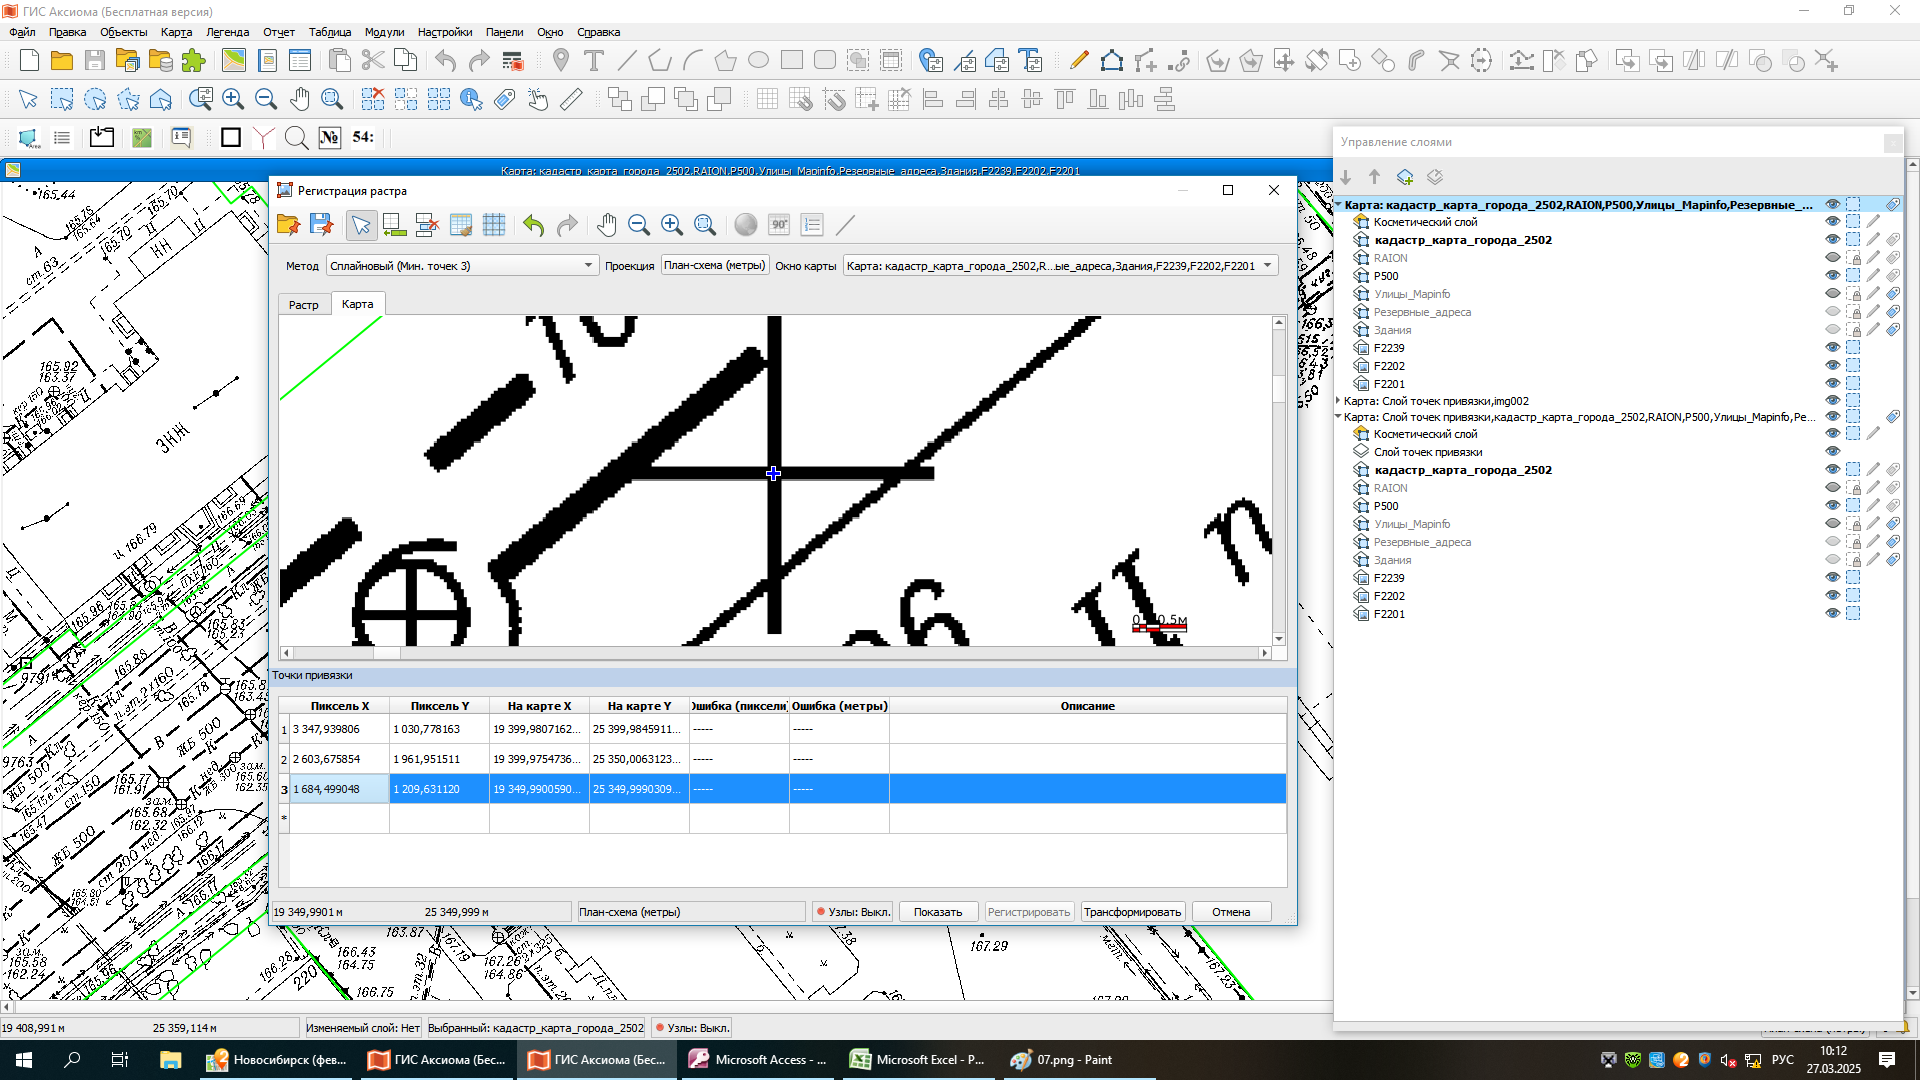Click delete control point row icon
Viewport: 1920px width, 1080px height.
coord(427,225)
